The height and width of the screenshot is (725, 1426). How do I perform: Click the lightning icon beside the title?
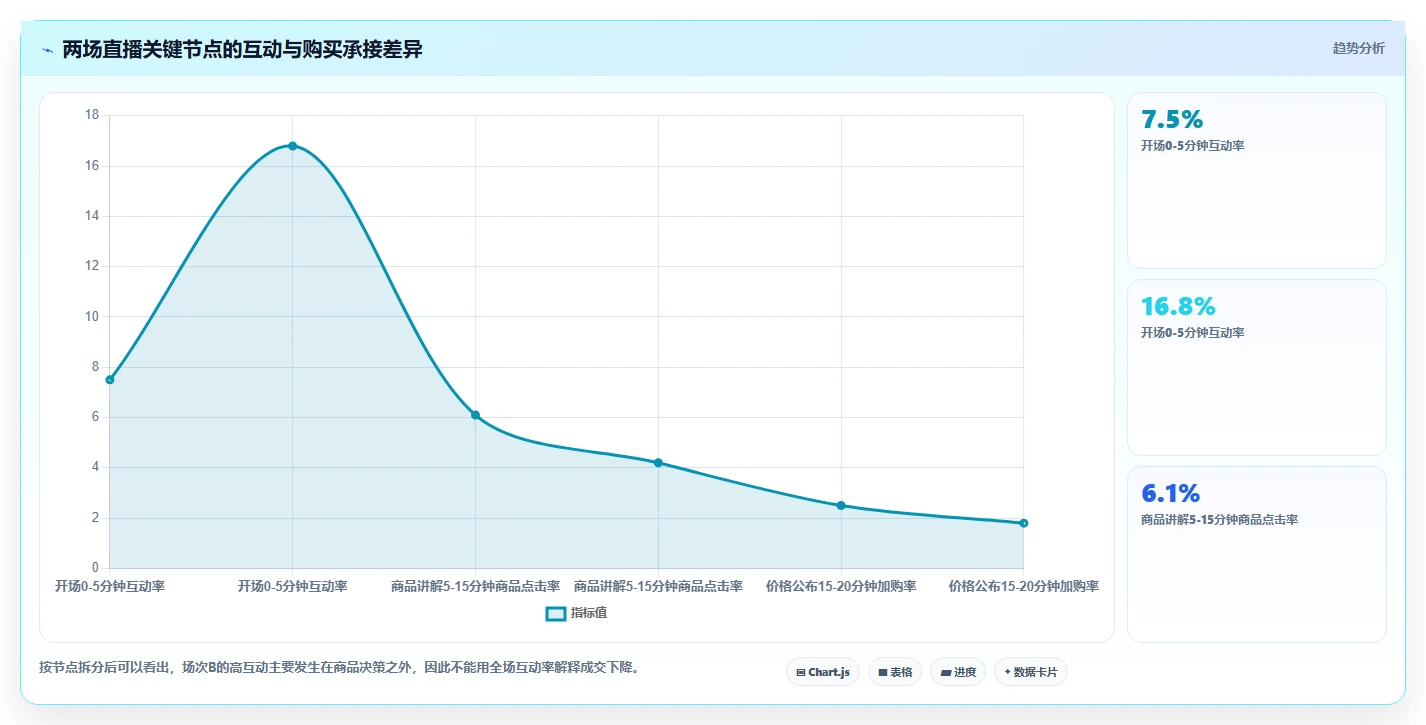(47, 50)
